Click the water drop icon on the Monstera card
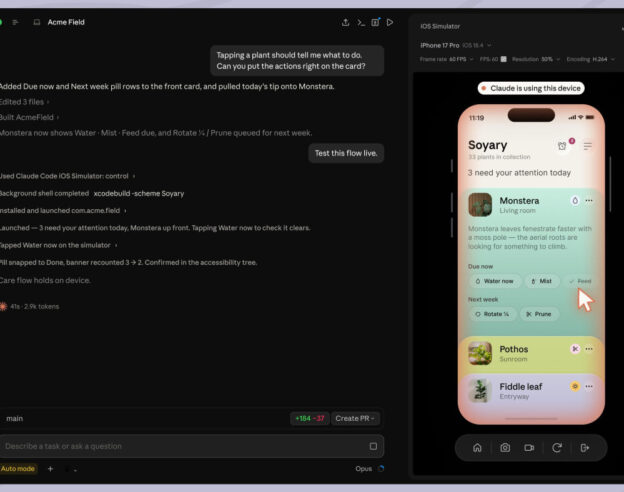This screenshot has width=624, height=492. pos(575,201)
